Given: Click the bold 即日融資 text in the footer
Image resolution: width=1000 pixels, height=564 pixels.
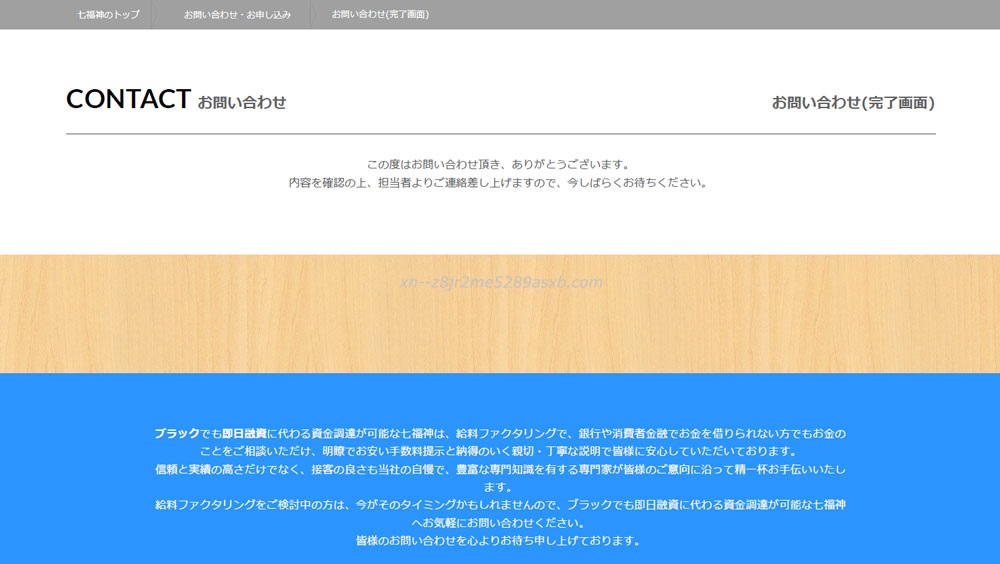Looking at the screenshot, I should pos(244,433).
